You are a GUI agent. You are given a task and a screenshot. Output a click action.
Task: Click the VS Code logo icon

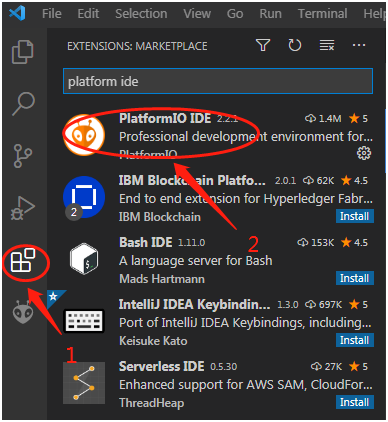pos(17,13)
